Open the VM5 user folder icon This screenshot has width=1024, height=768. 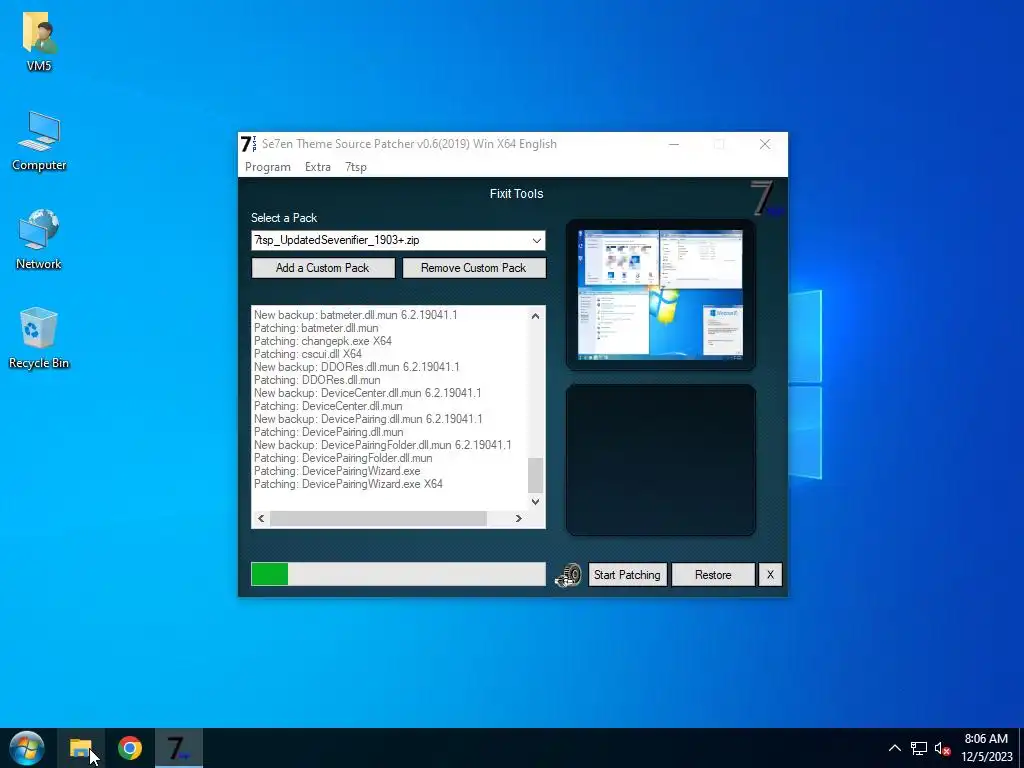pos(39,42)
